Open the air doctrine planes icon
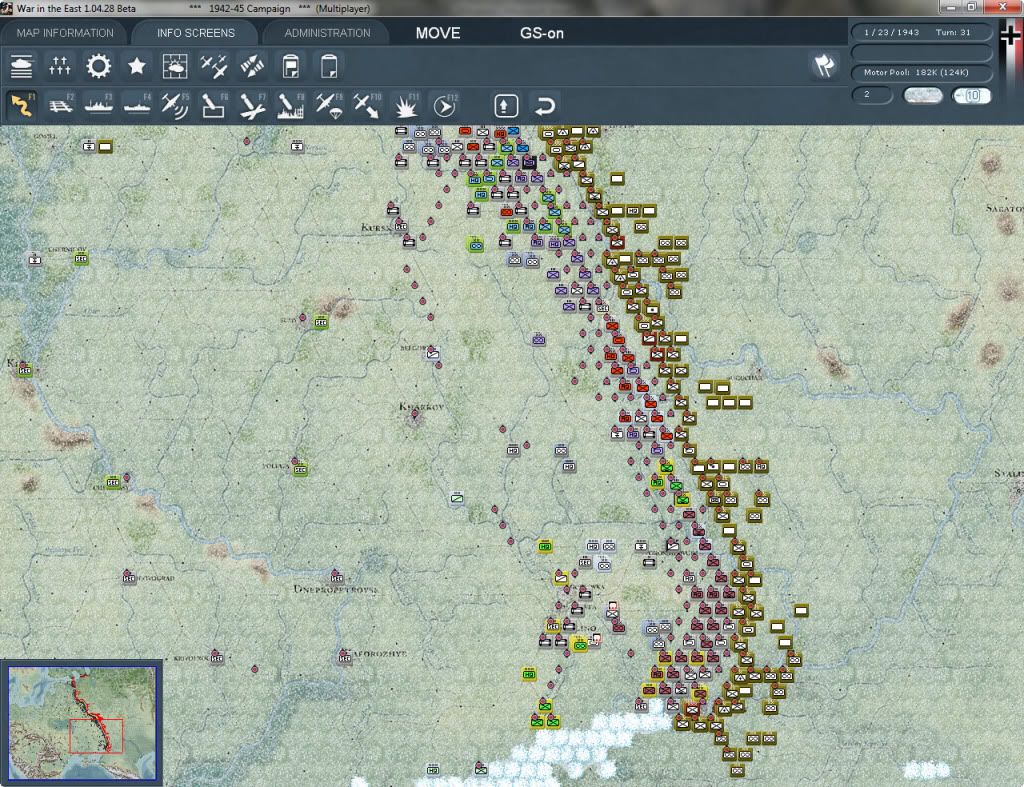The height and width of the screenshot is (787, 1024). (214, 67)
